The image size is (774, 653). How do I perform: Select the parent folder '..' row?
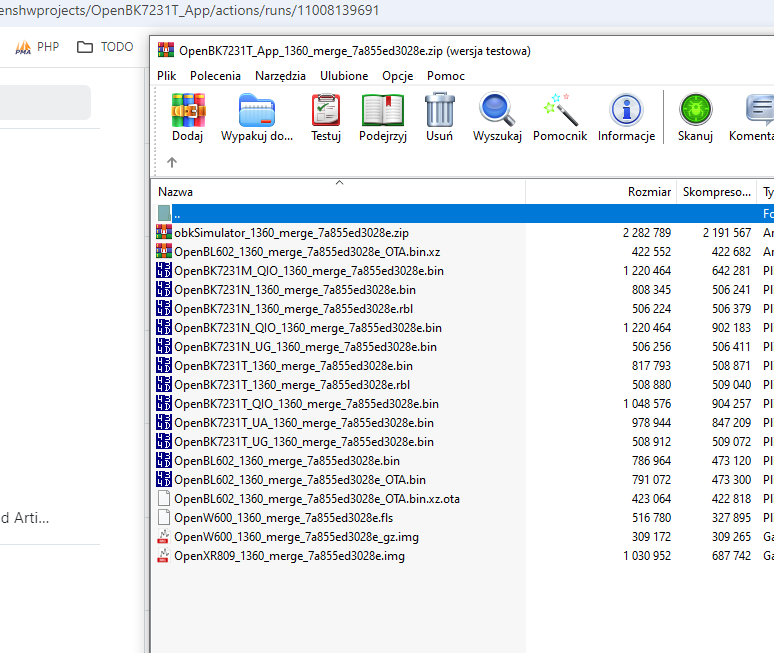464,214
